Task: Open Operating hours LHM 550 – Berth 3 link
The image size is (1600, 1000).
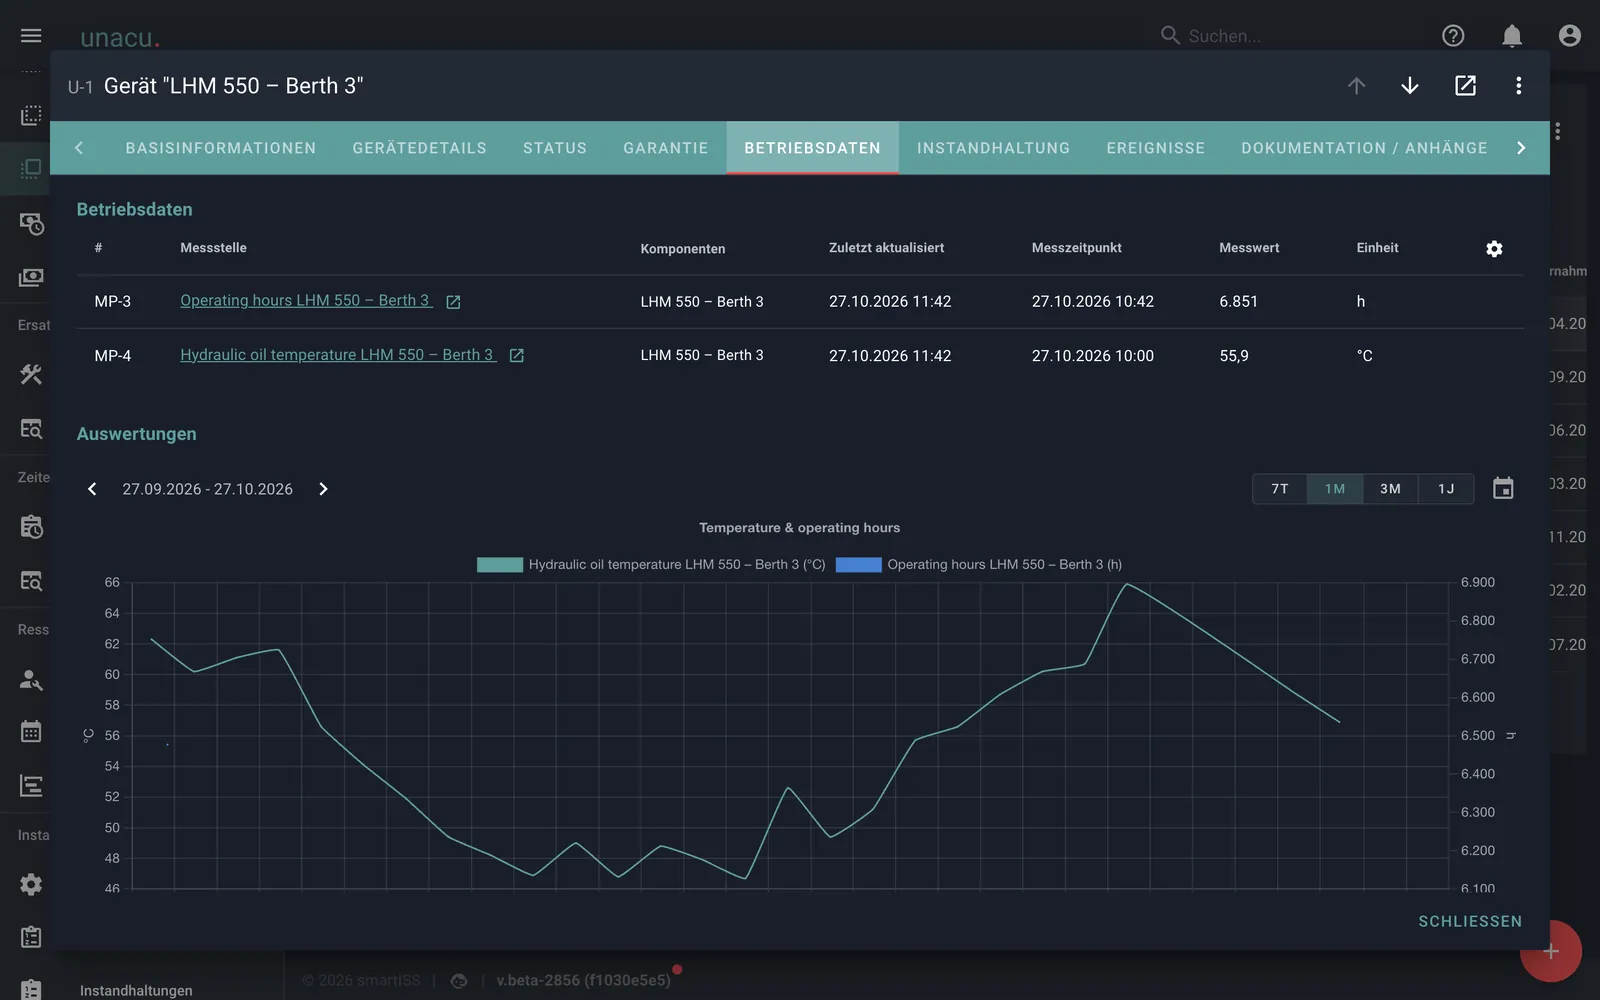Action: pyautogui.click(x=305, y=301)
